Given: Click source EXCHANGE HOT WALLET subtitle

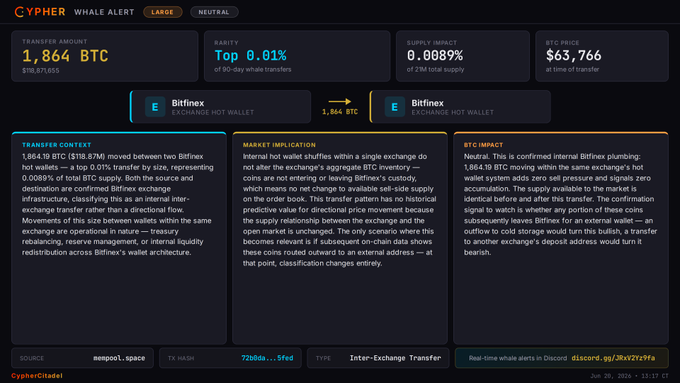Looking at the screenshot, I should [x=213, y=113].
